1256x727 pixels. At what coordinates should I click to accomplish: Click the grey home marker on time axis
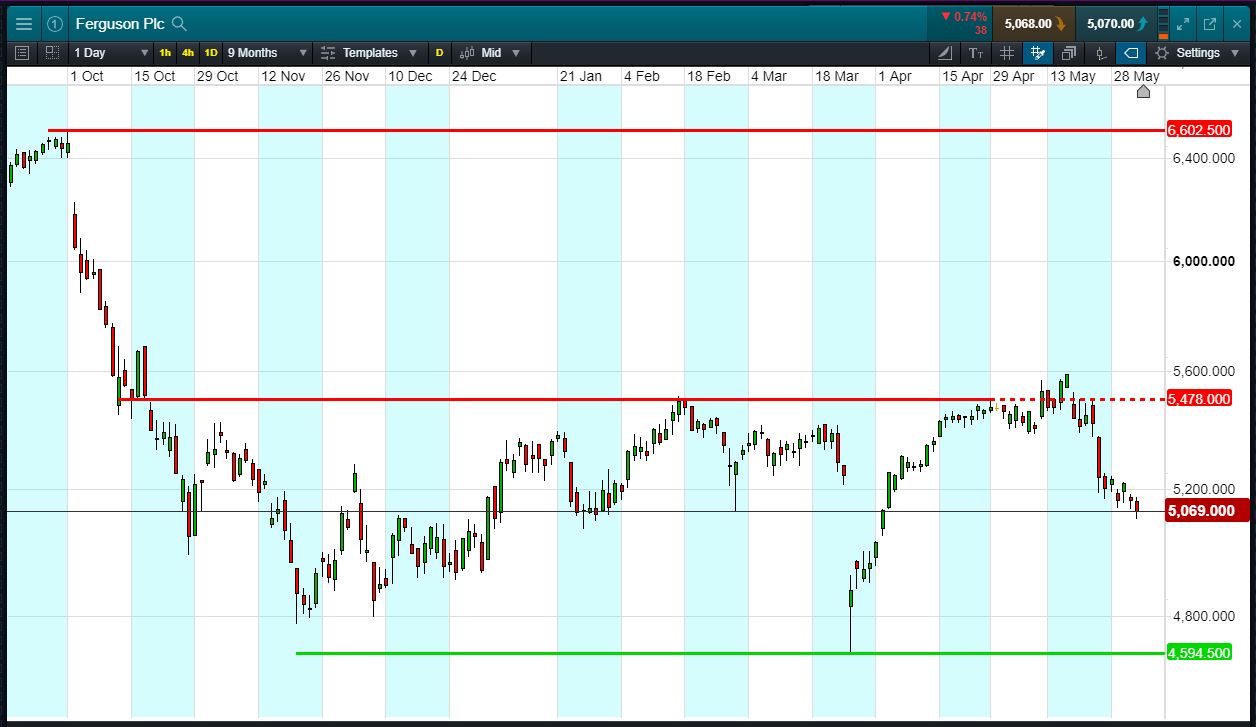point(1144,91)
